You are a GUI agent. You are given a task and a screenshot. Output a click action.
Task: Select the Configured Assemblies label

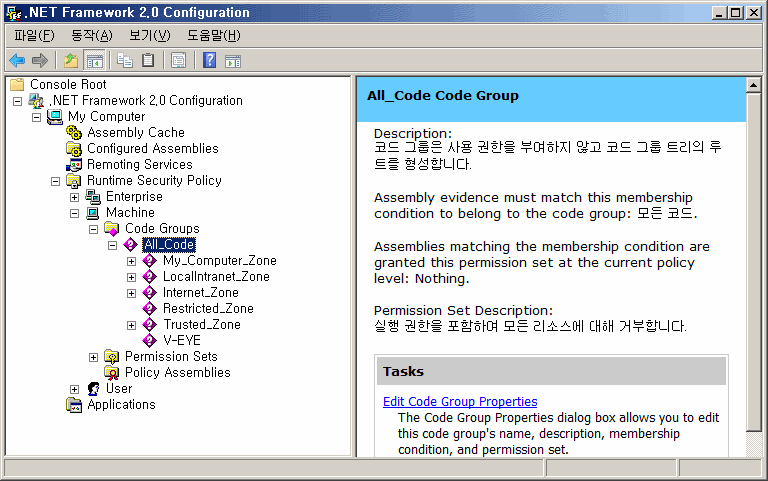(x=152, y=148)
